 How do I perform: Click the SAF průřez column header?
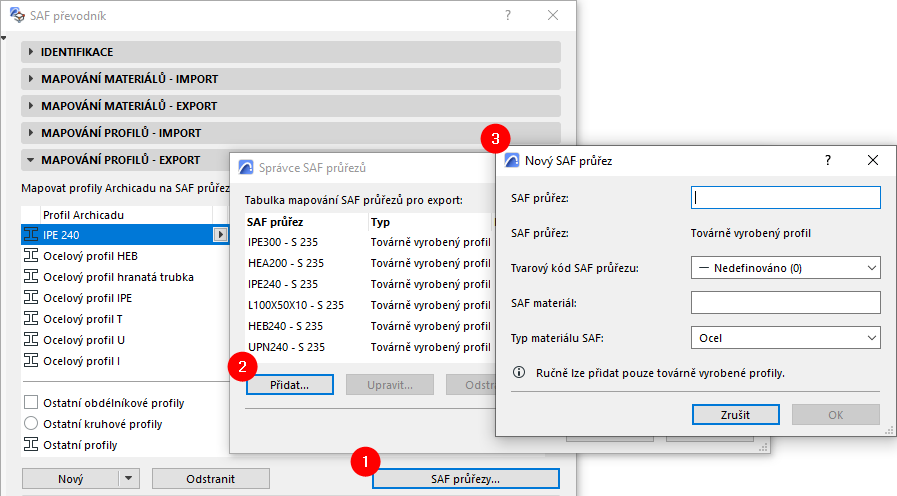305,222
